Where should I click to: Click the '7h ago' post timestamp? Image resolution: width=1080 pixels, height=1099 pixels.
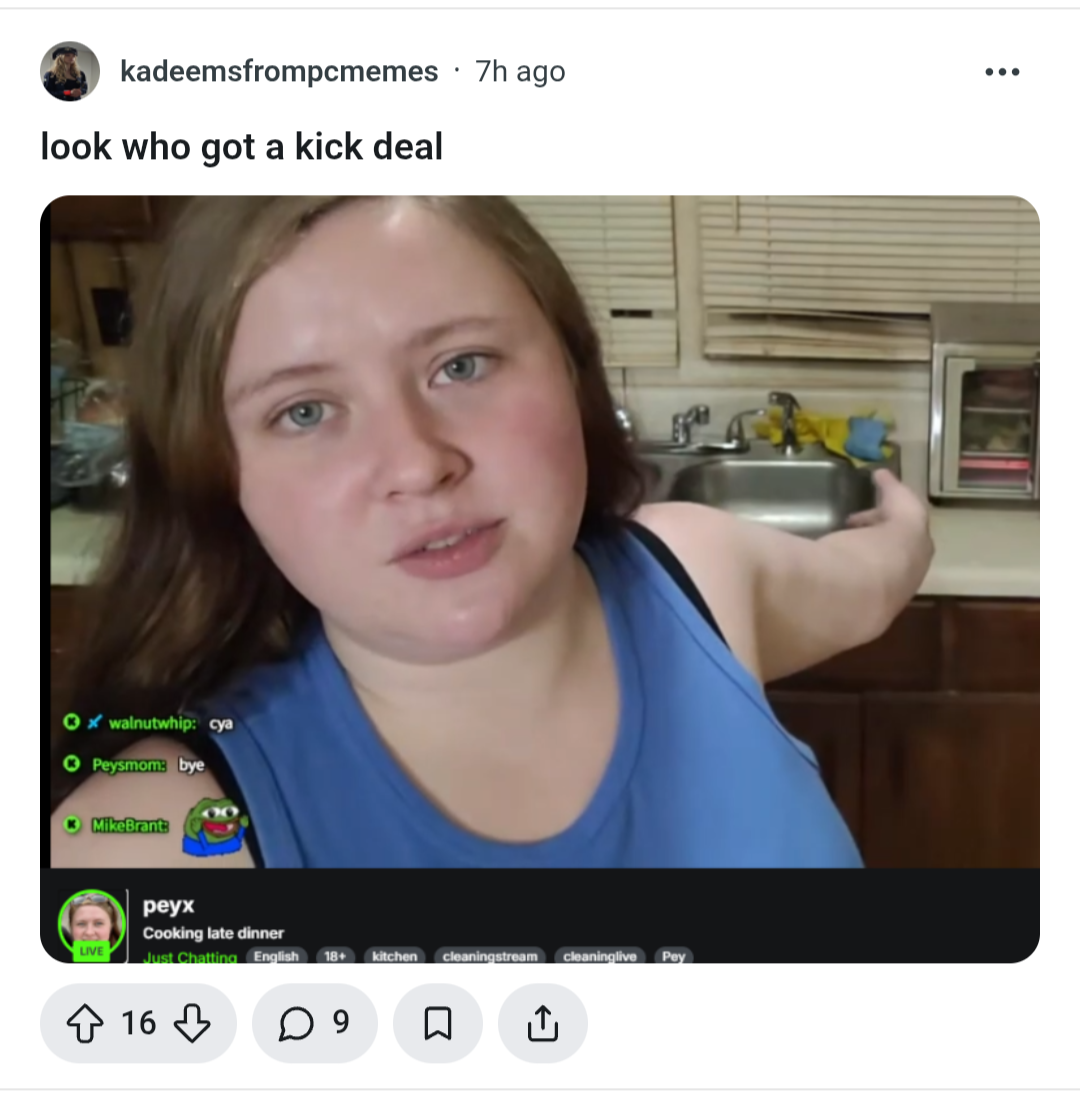(520, 71)
